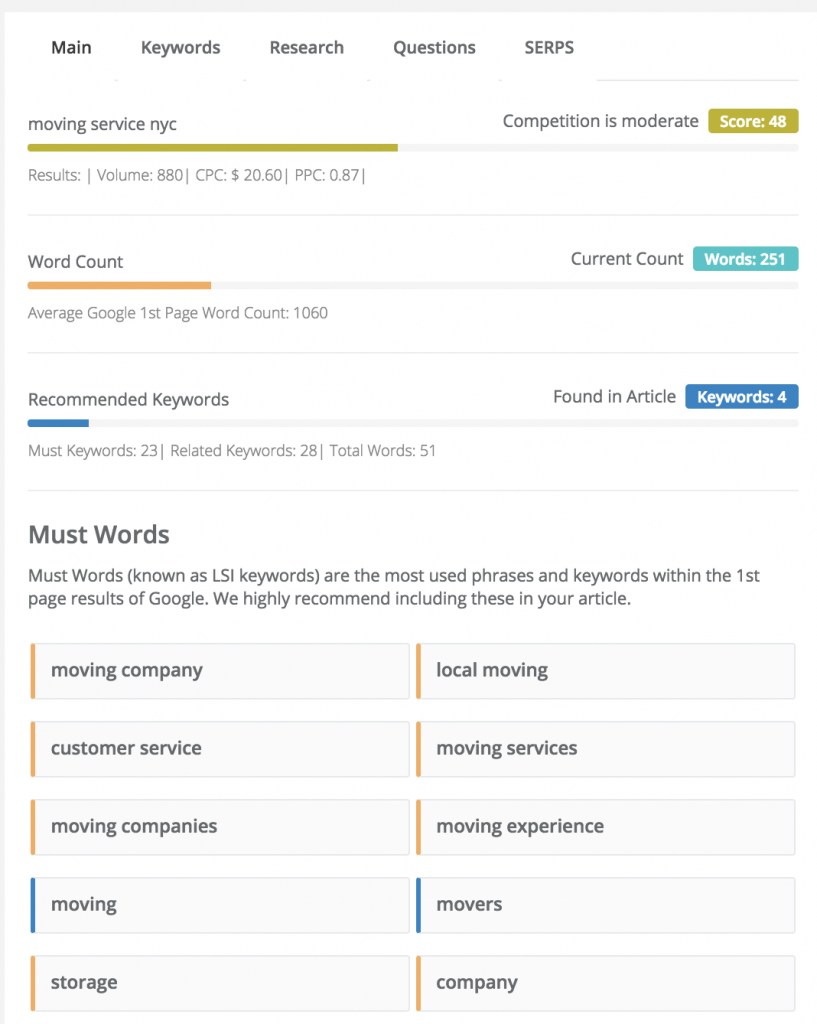Click the Words: 251 badge
Image resolution: width=817 pixels, height=1024 pixels.
click(745, 259)
